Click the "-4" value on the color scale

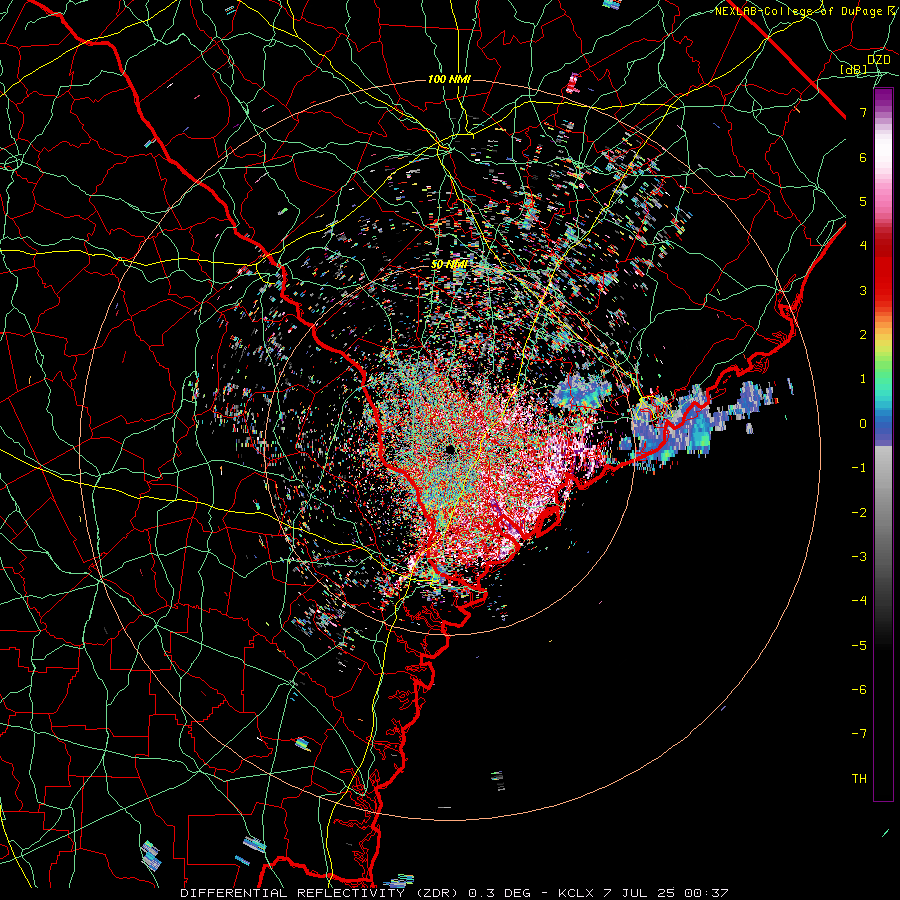coord(859,601)
